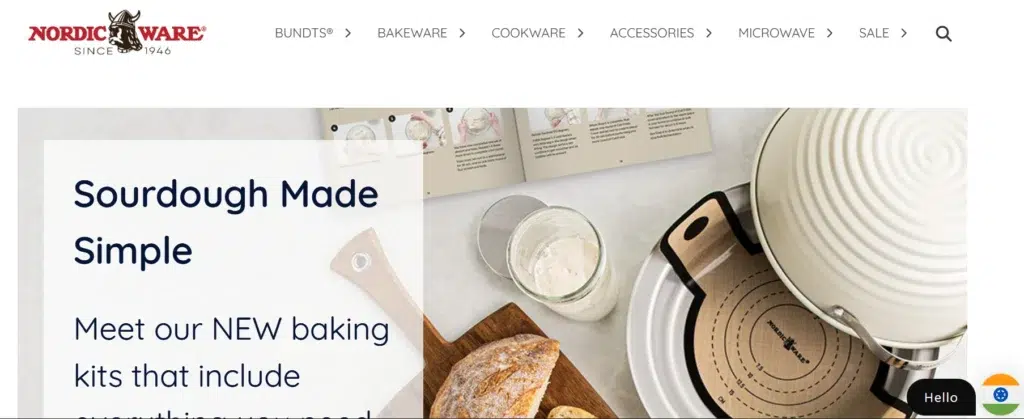
Task: Open the COOKWARE menu item
Action: pos(528,33)
